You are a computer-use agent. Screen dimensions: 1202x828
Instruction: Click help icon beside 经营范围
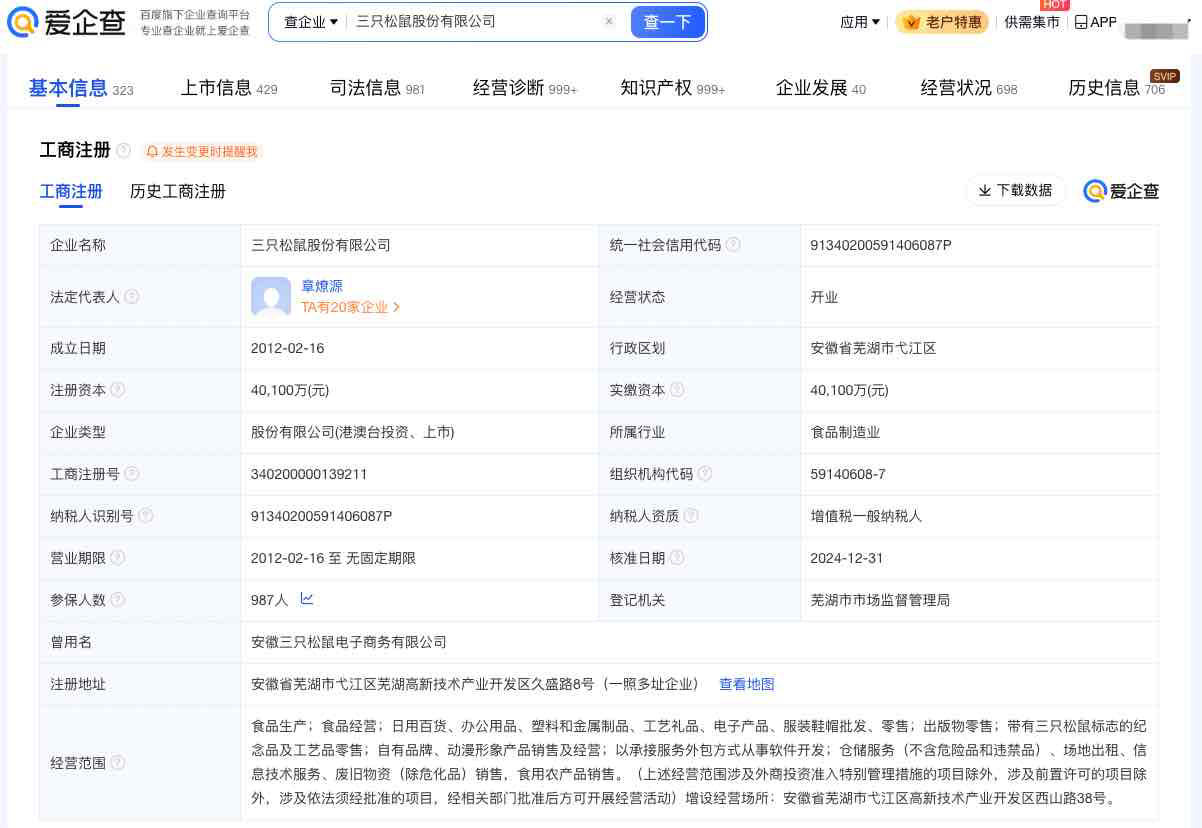117,763
